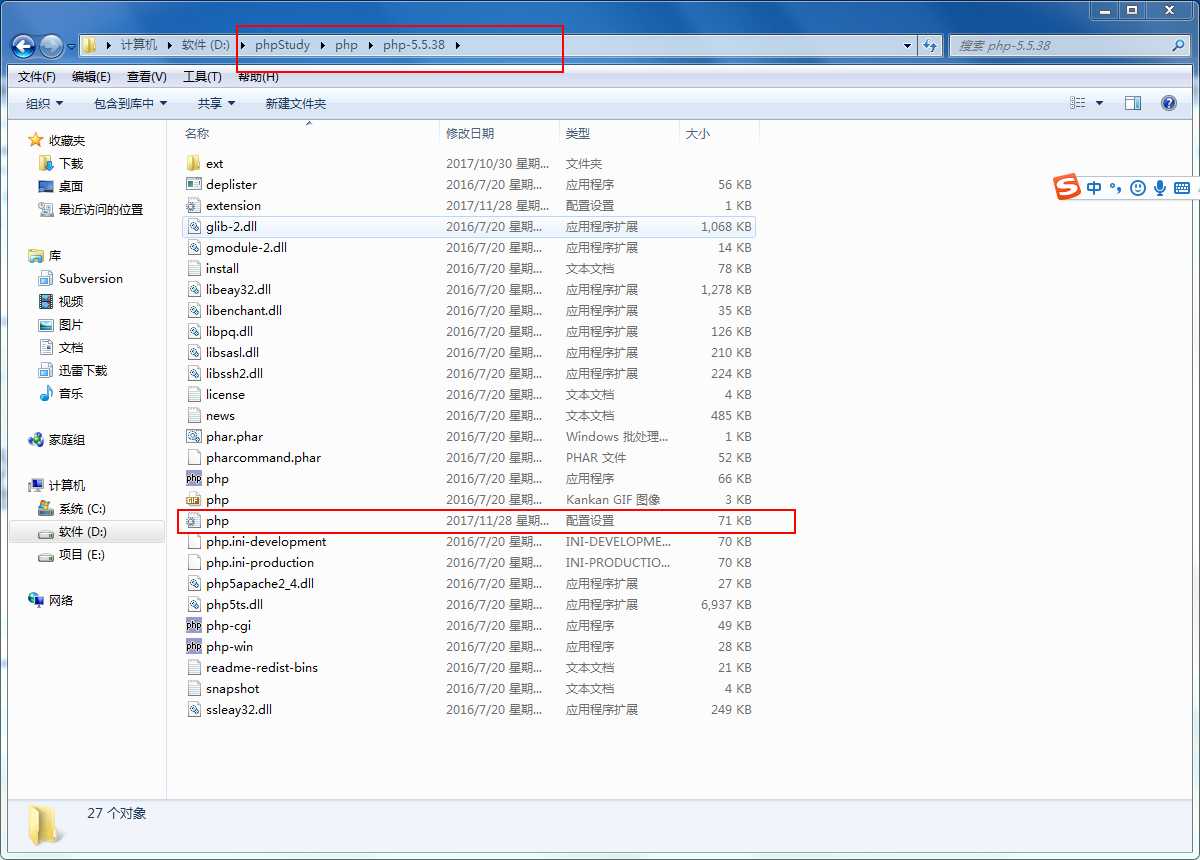This screenshot has width=1200, height=860.
Task: Click the change view icon in toolbar
Action: (x=1077, y=103)
